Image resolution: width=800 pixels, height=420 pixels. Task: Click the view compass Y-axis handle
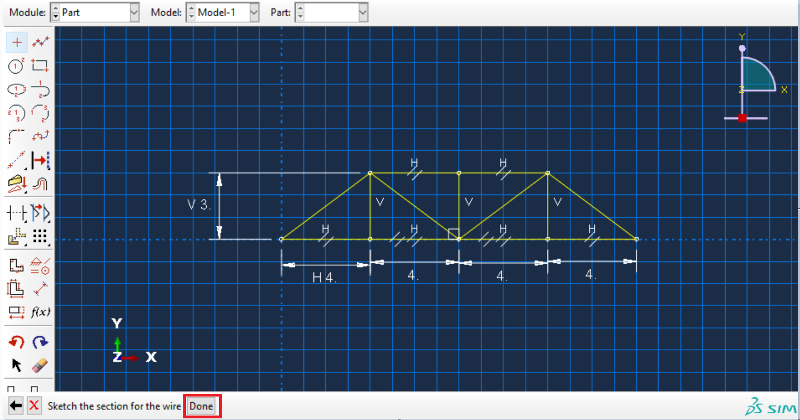click(x=742, y=48)
